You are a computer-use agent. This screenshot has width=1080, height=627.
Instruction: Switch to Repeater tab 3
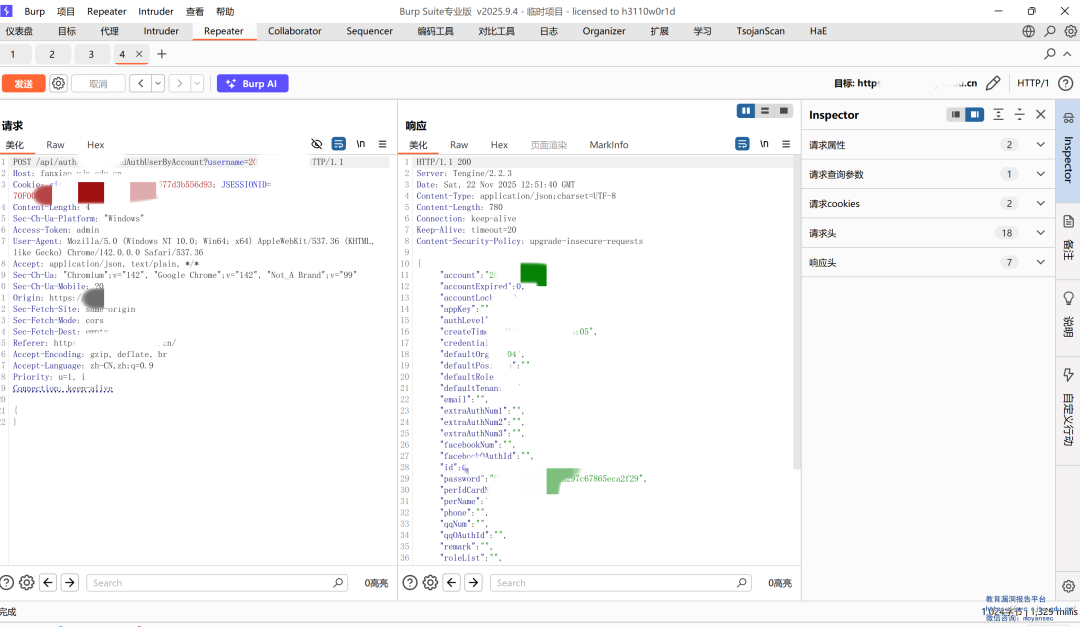[x=91, y=54]
